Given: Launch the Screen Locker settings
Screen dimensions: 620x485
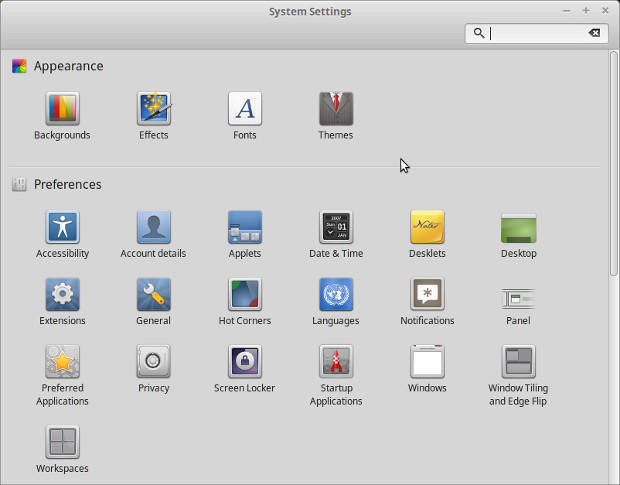Looking at the screenshot, I should [245, 362].
